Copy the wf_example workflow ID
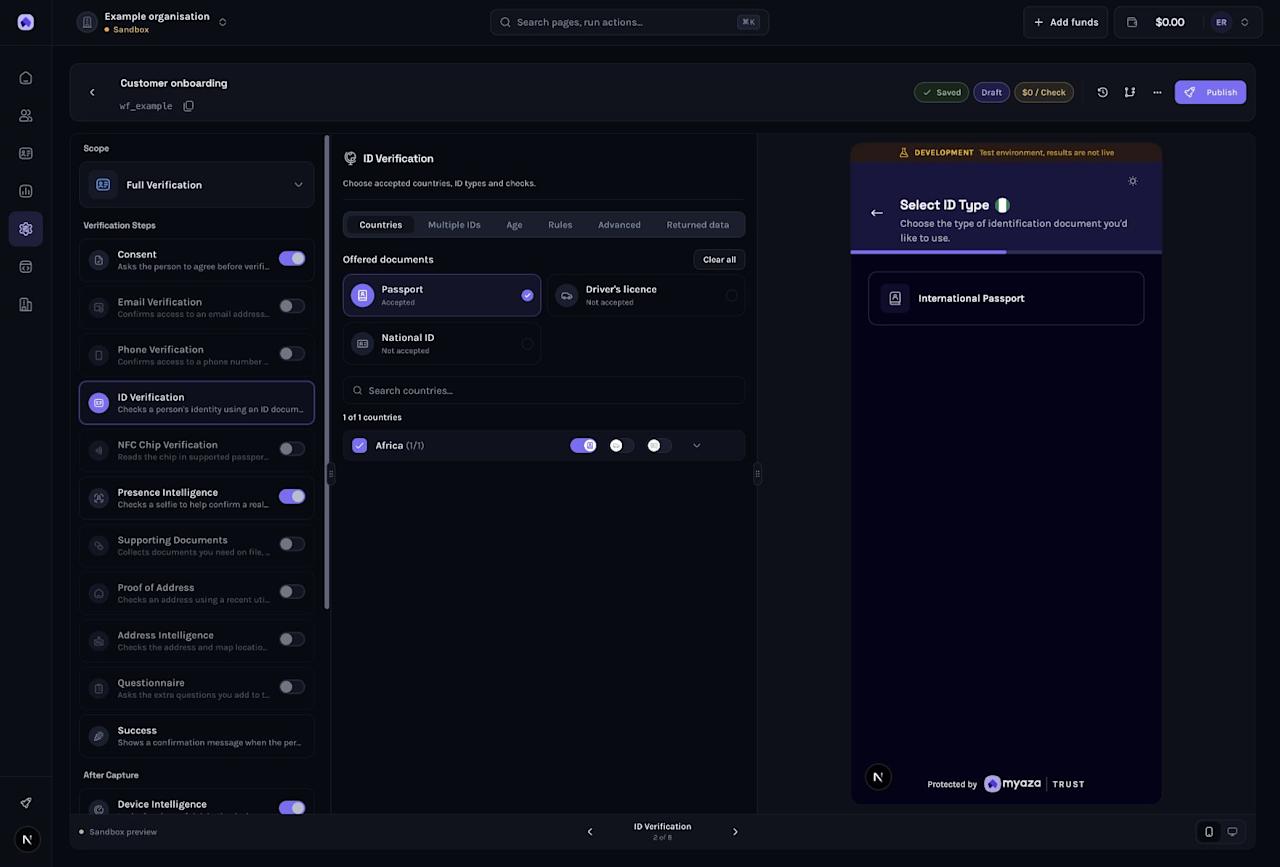 pos(188,106)
